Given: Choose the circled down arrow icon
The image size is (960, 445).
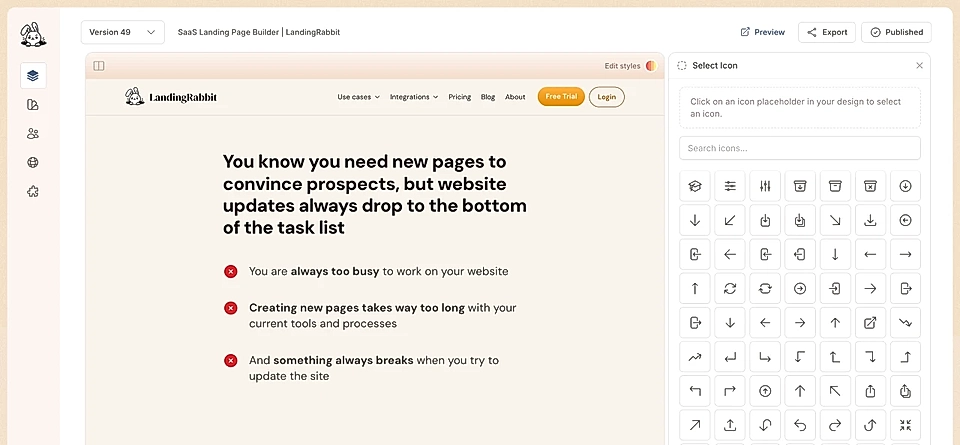Looking at the screenshot, I should [x=906, y=186].
